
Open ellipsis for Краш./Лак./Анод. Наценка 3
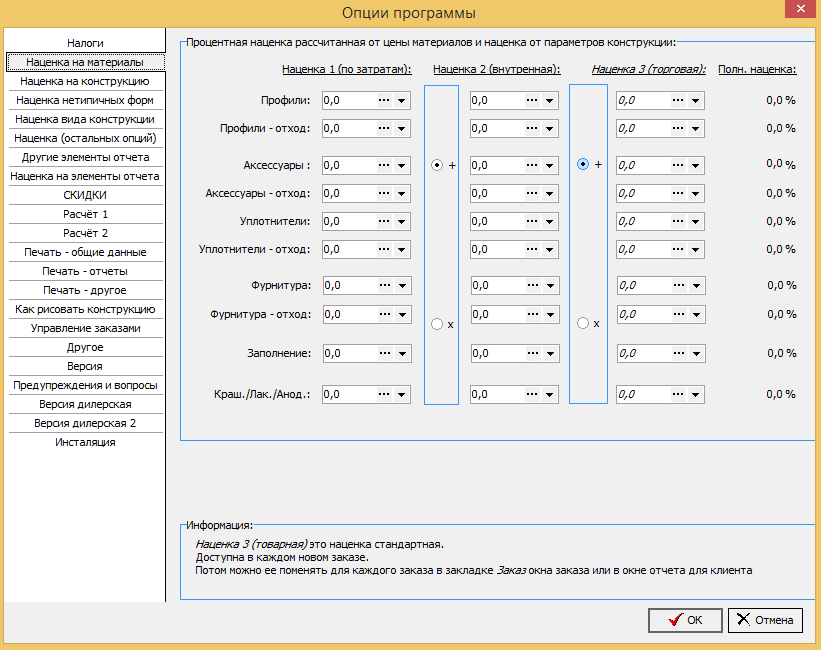point(678,394)
